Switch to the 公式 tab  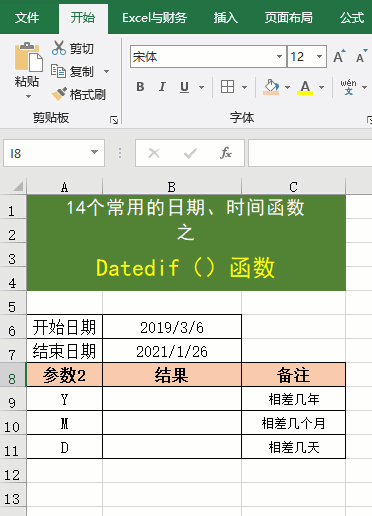(352, 18)
